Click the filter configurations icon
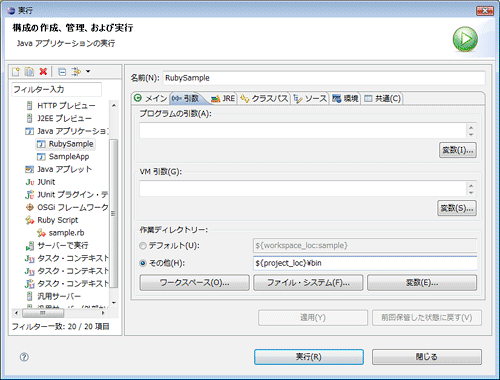500x380 pixels. [76, 71]
